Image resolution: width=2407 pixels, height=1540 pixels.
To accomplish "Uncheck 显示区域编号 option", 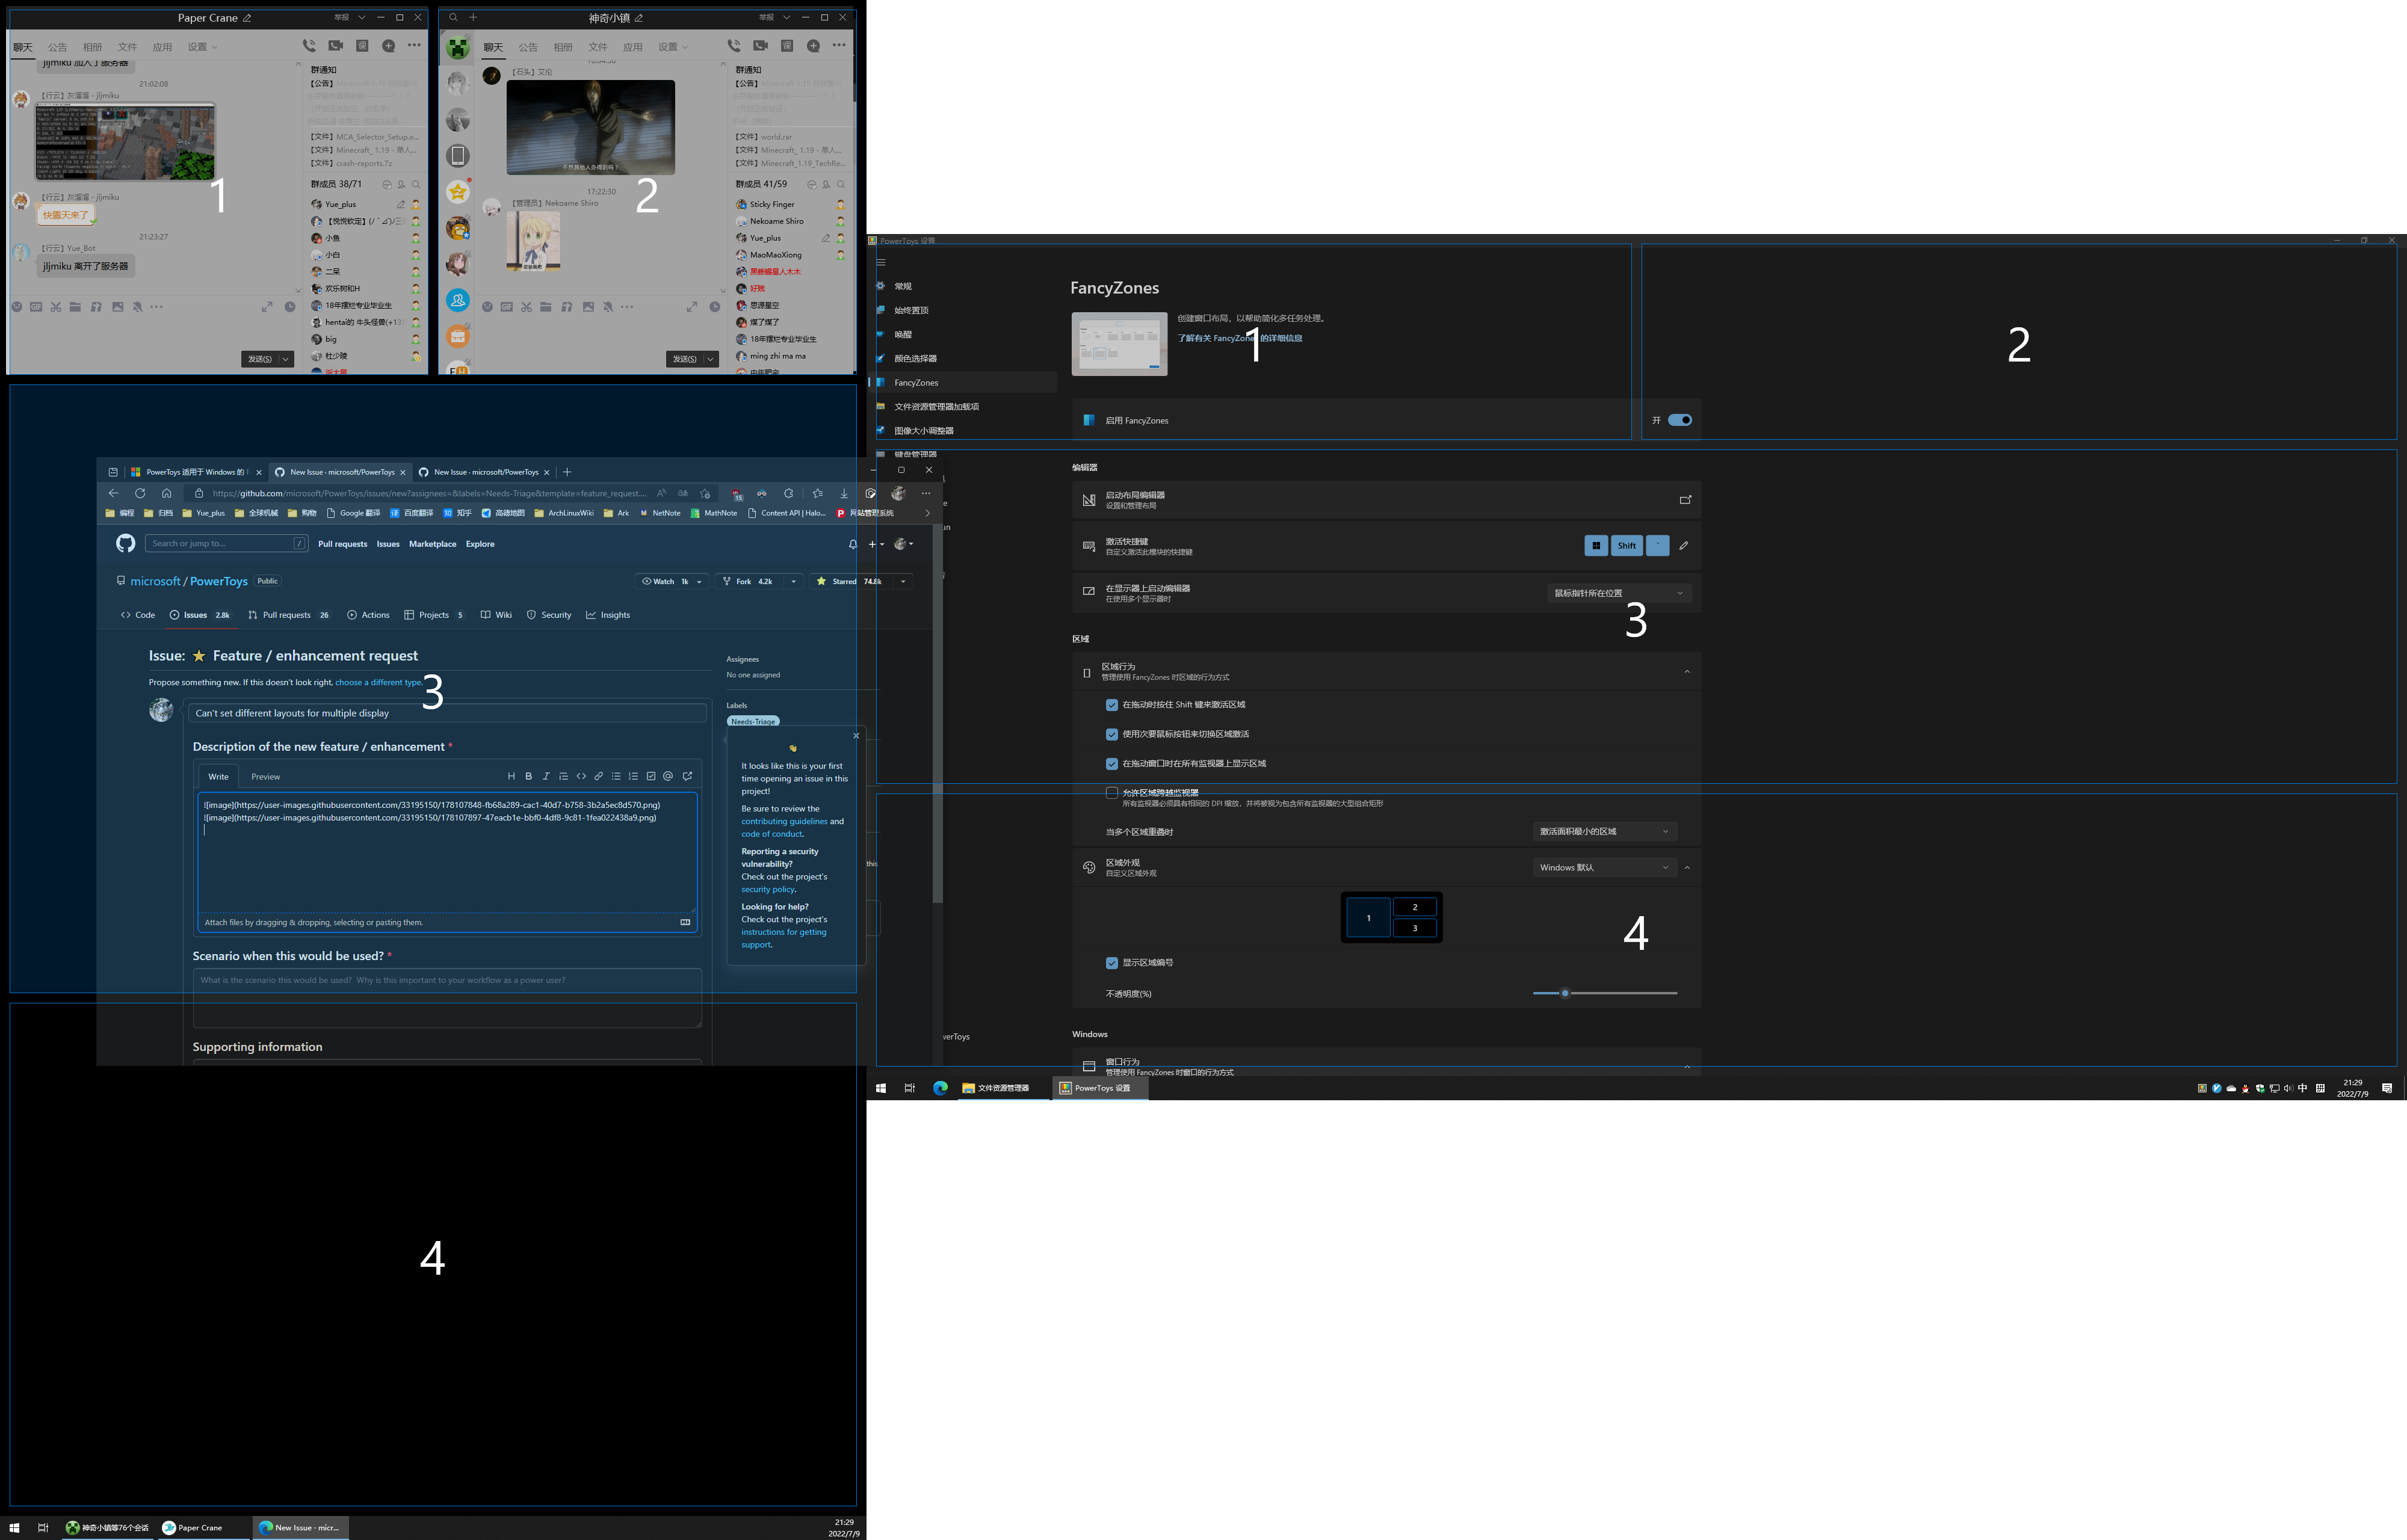I will point(1112,962).
